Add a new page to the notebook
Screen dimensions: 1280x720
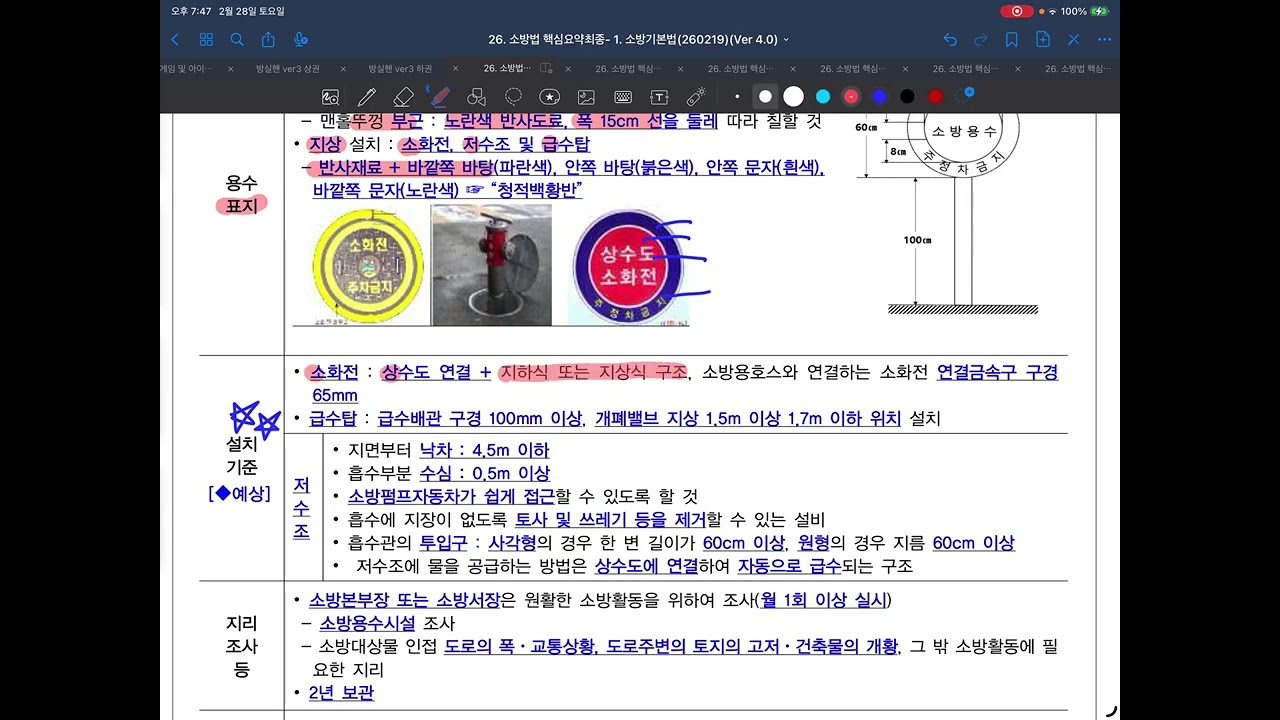[1043, 40]
